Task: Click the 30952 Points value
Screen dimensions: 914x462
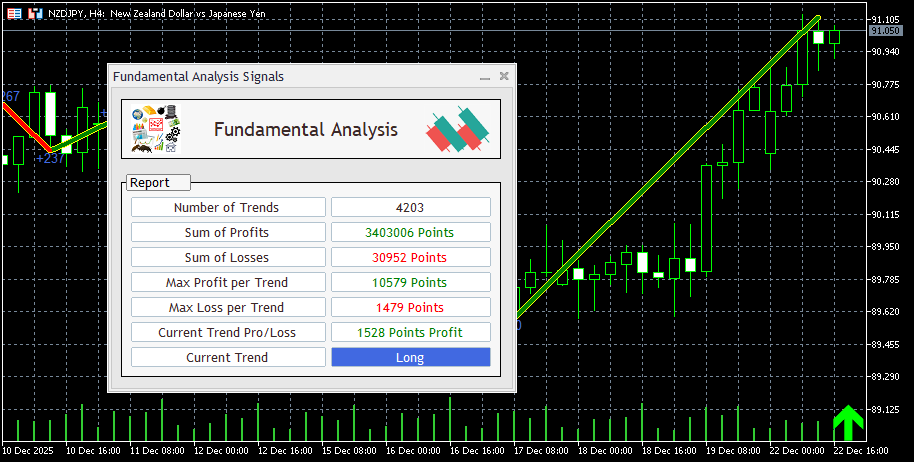Action: tap(410, 258)
